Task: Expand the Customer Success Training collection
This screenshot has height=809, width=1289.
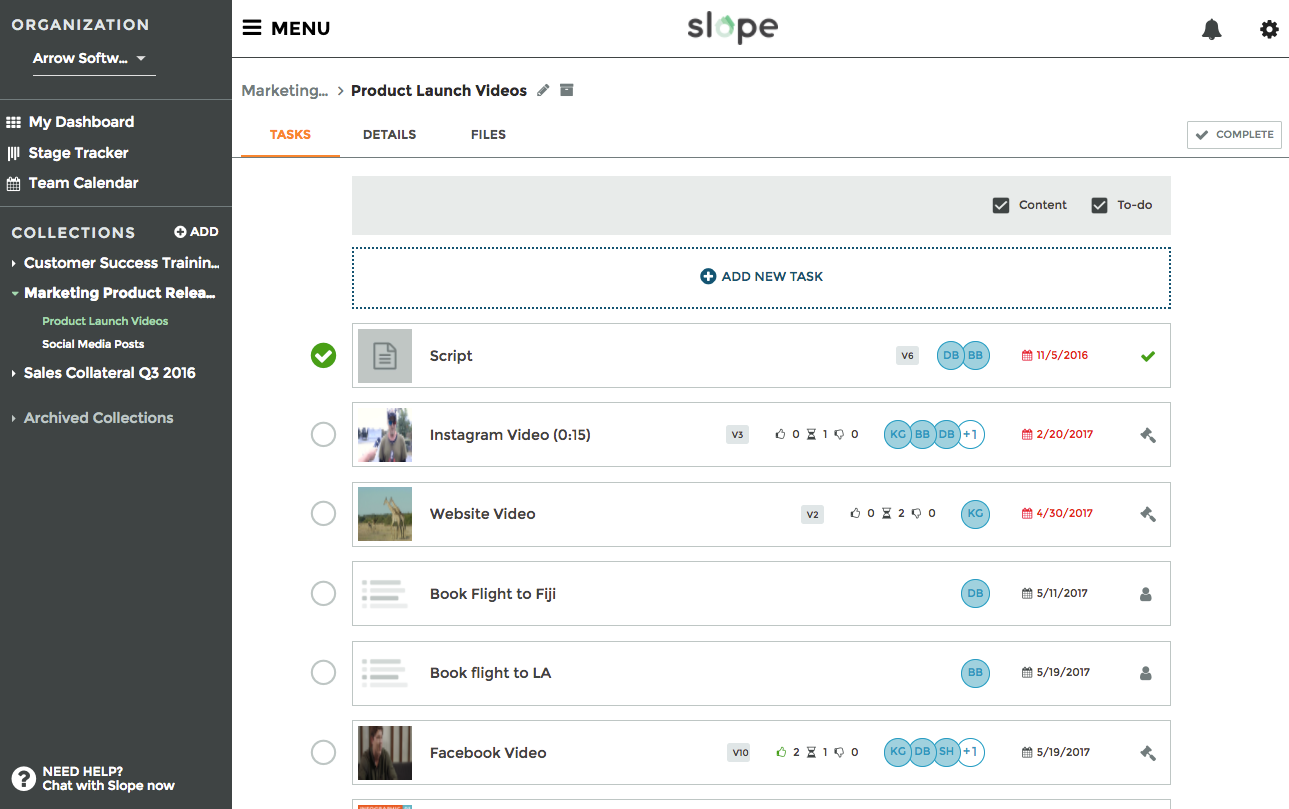Action: pyautogui.click(x=14, y=263)
